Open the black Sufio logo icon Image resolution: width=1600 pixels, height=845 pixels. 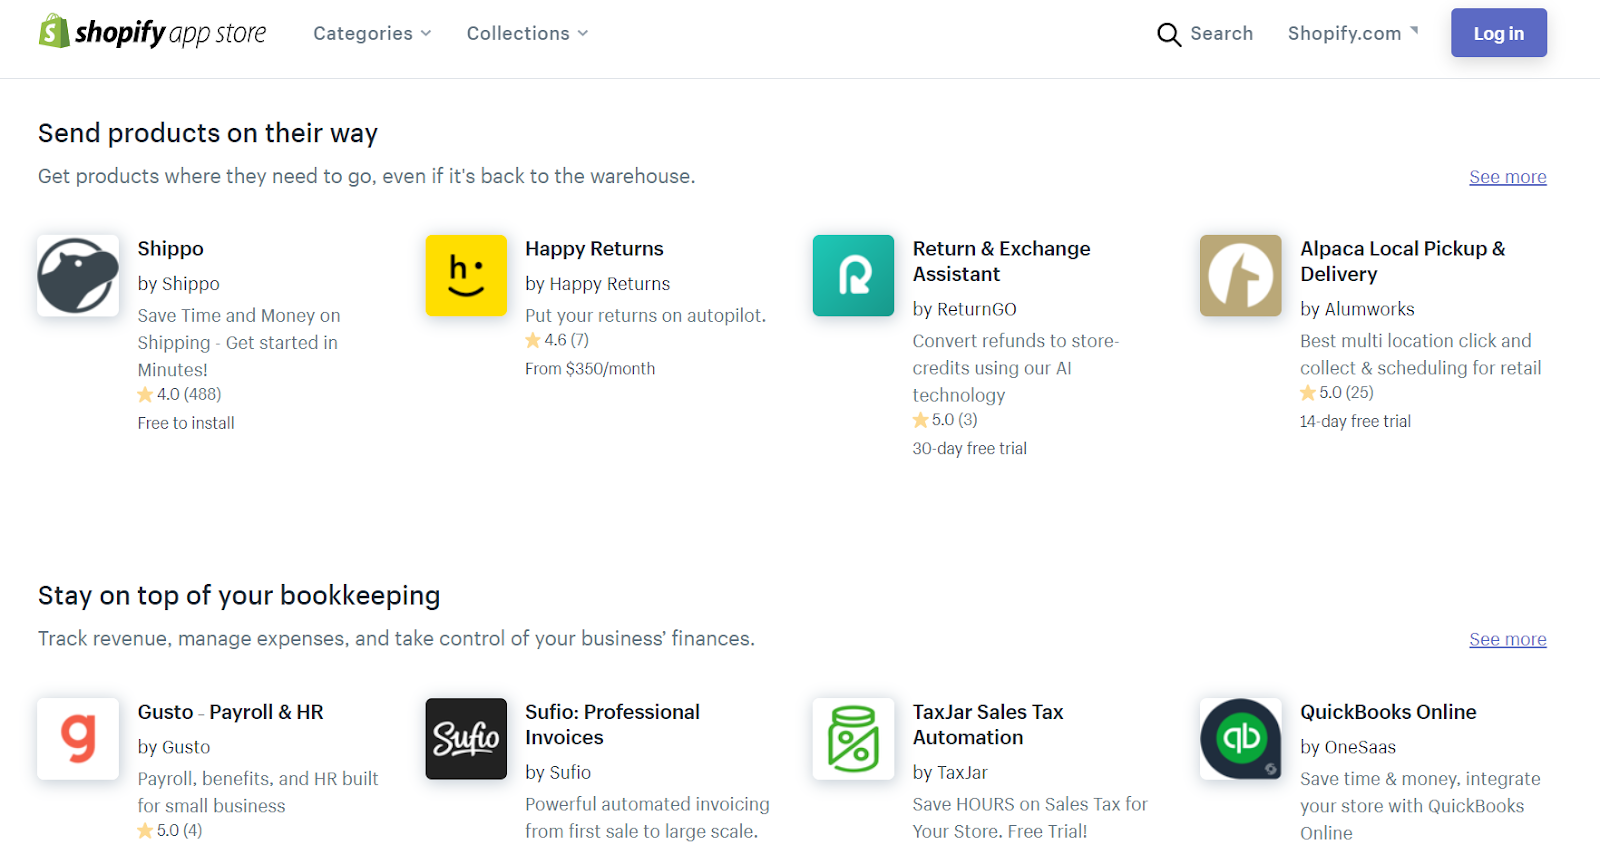click(466, 739)
